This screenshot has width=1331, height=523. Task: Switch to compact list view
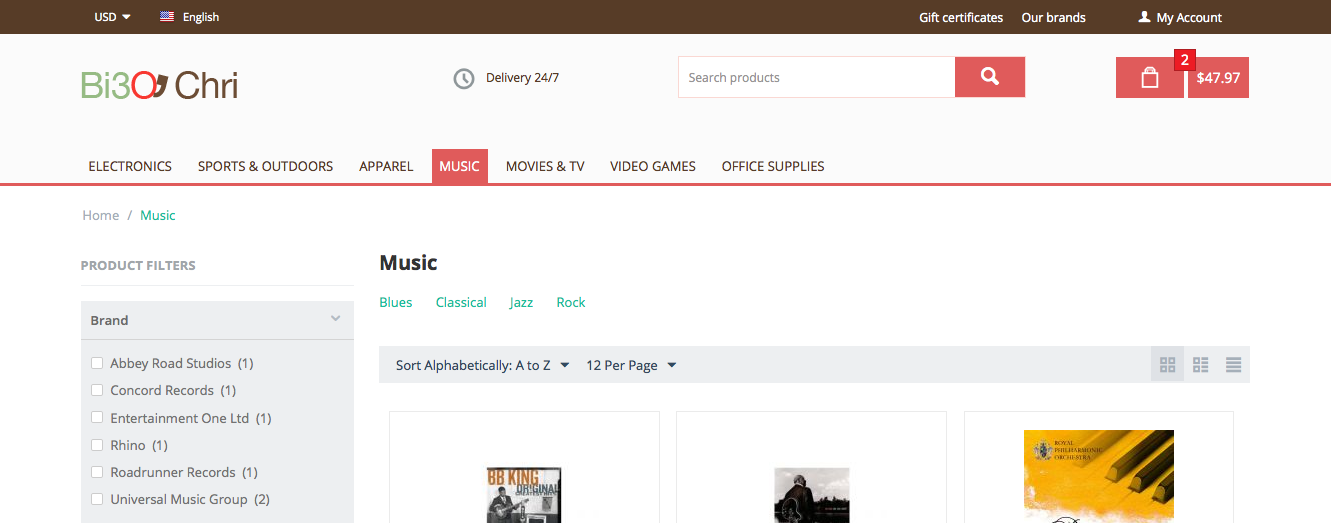(1233, 365)
